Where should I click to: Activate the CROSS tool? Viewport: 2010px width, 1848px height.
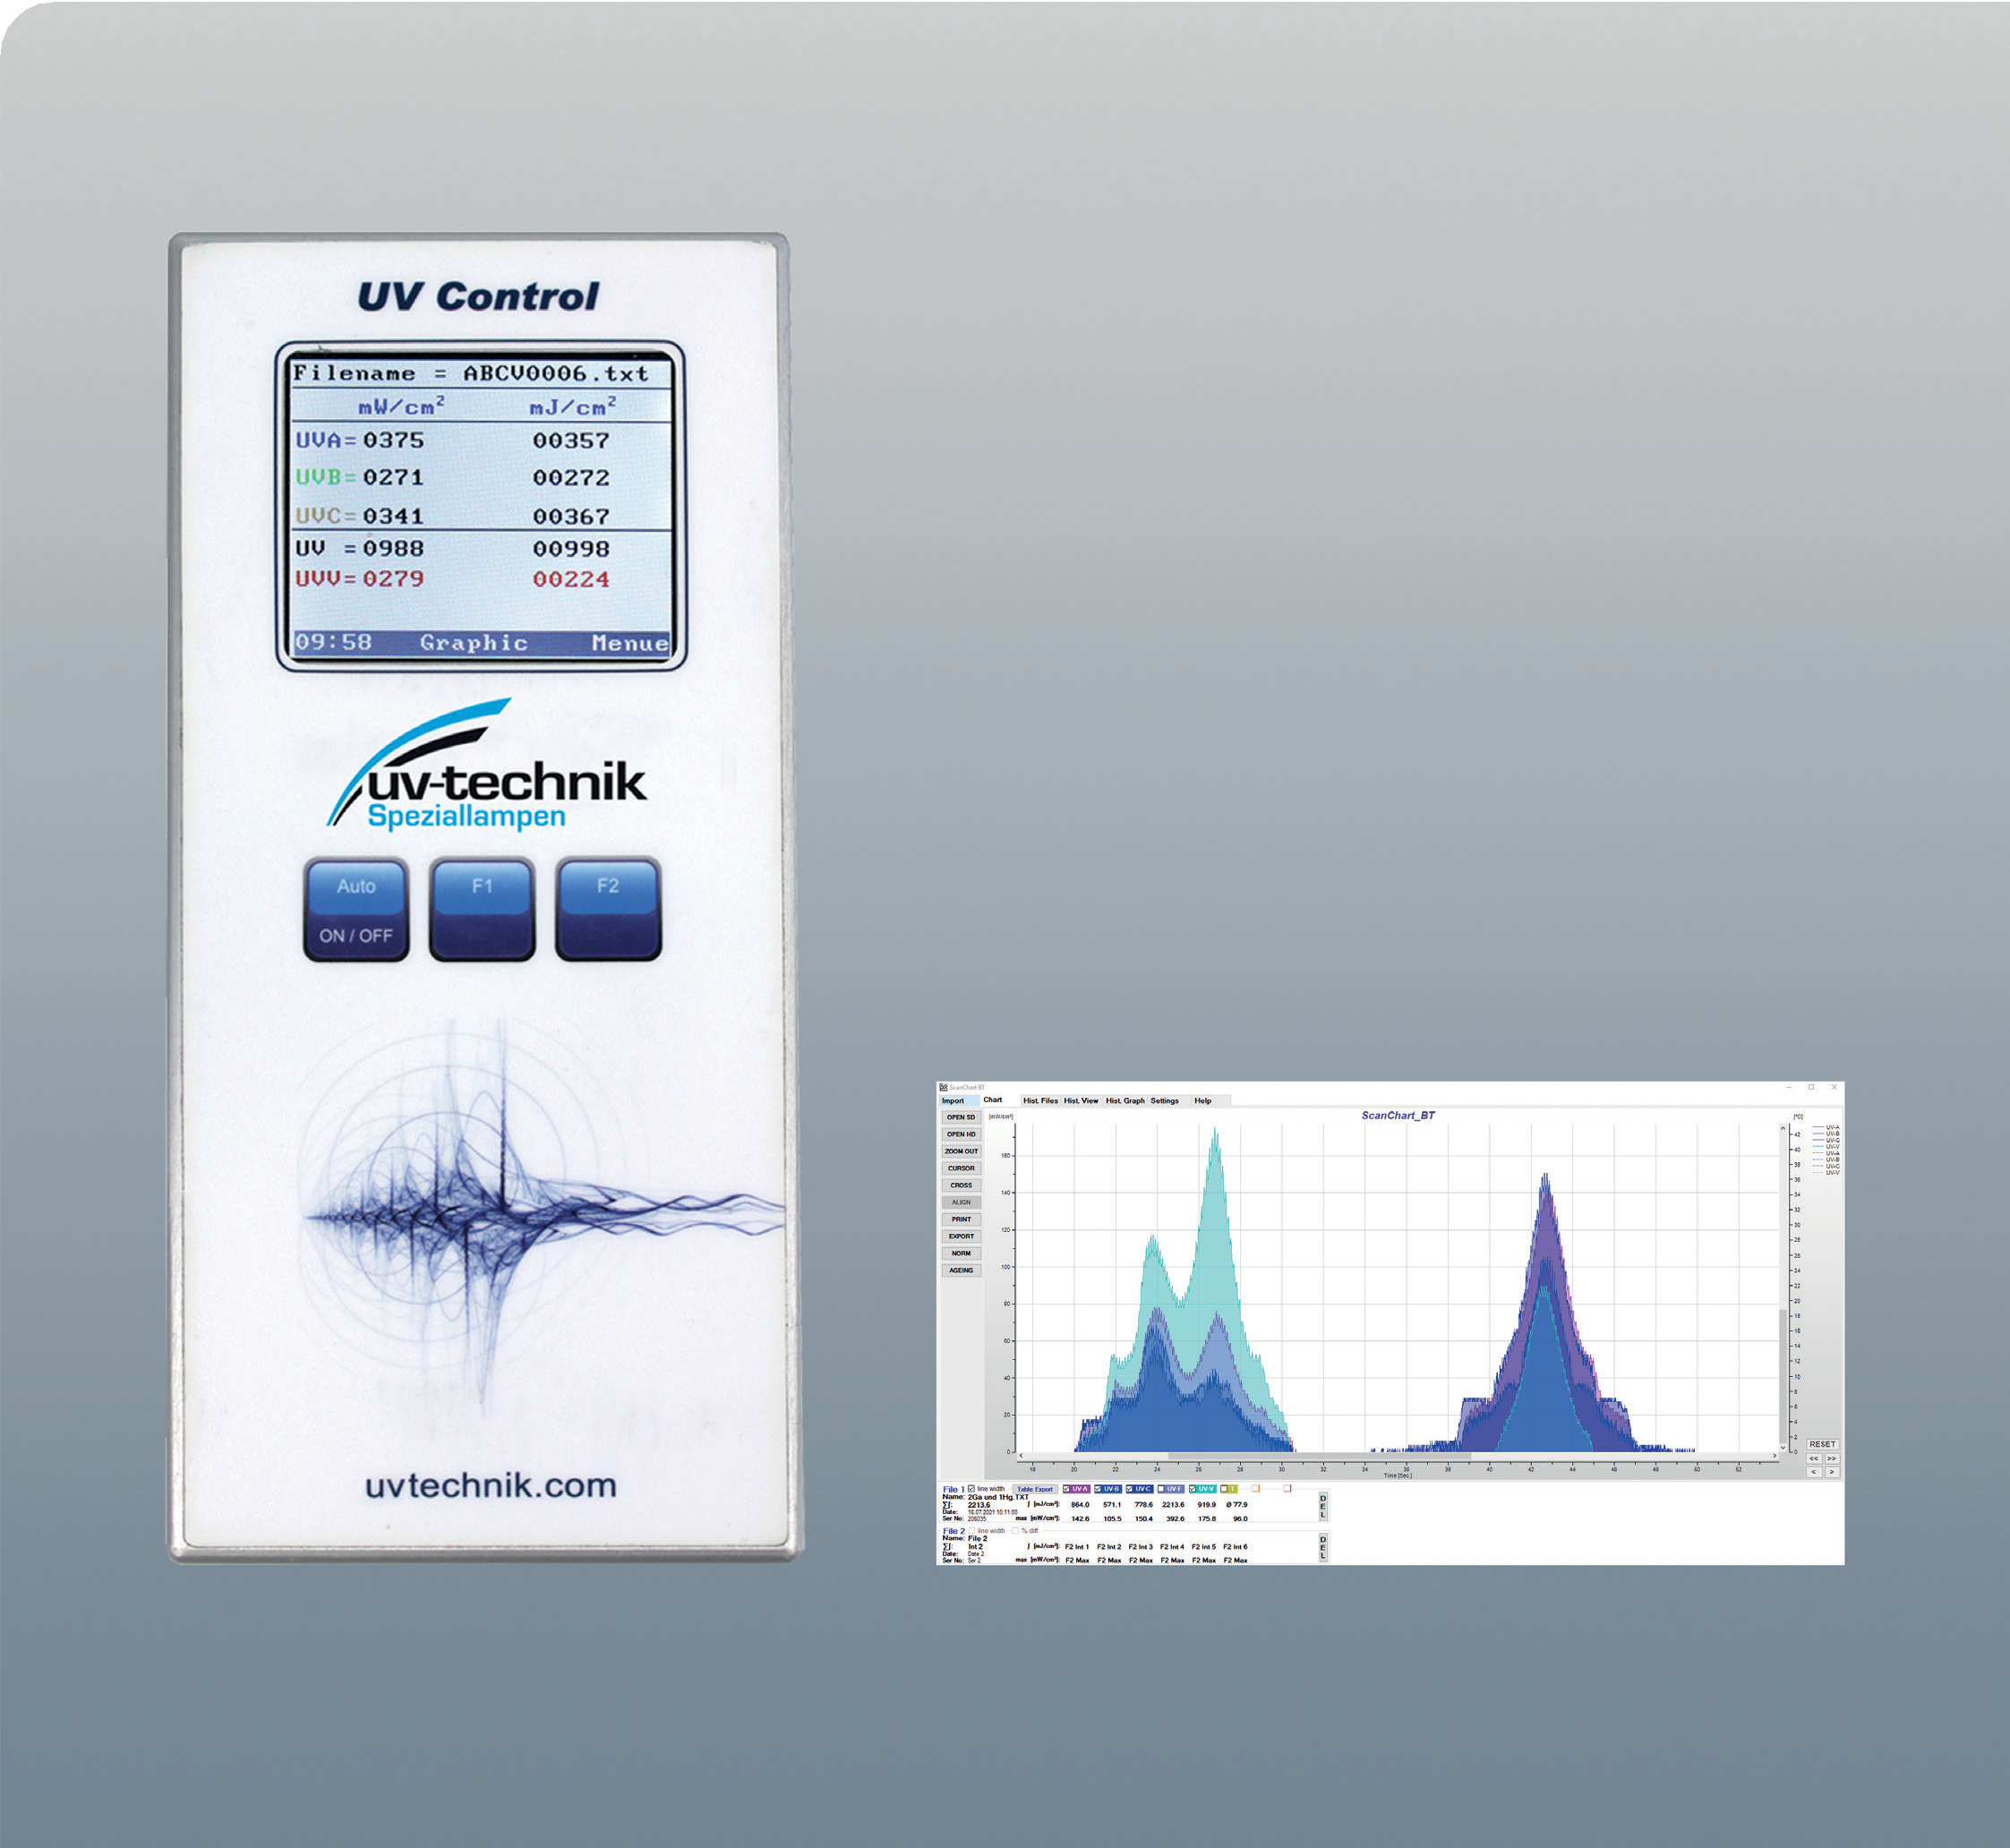961,1185
